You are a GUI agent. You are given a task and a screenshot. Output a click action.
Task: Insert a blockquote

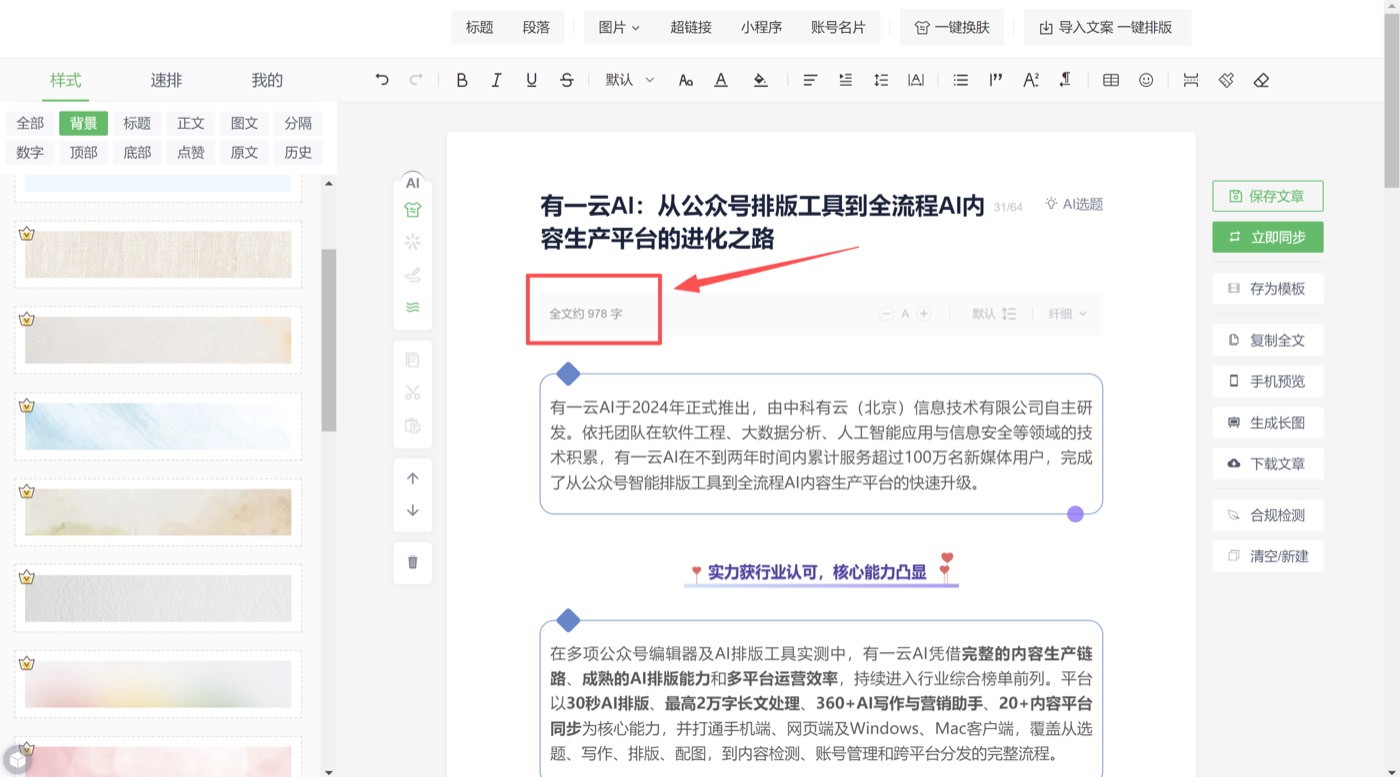pyautogui.click(x=996, y=80)
